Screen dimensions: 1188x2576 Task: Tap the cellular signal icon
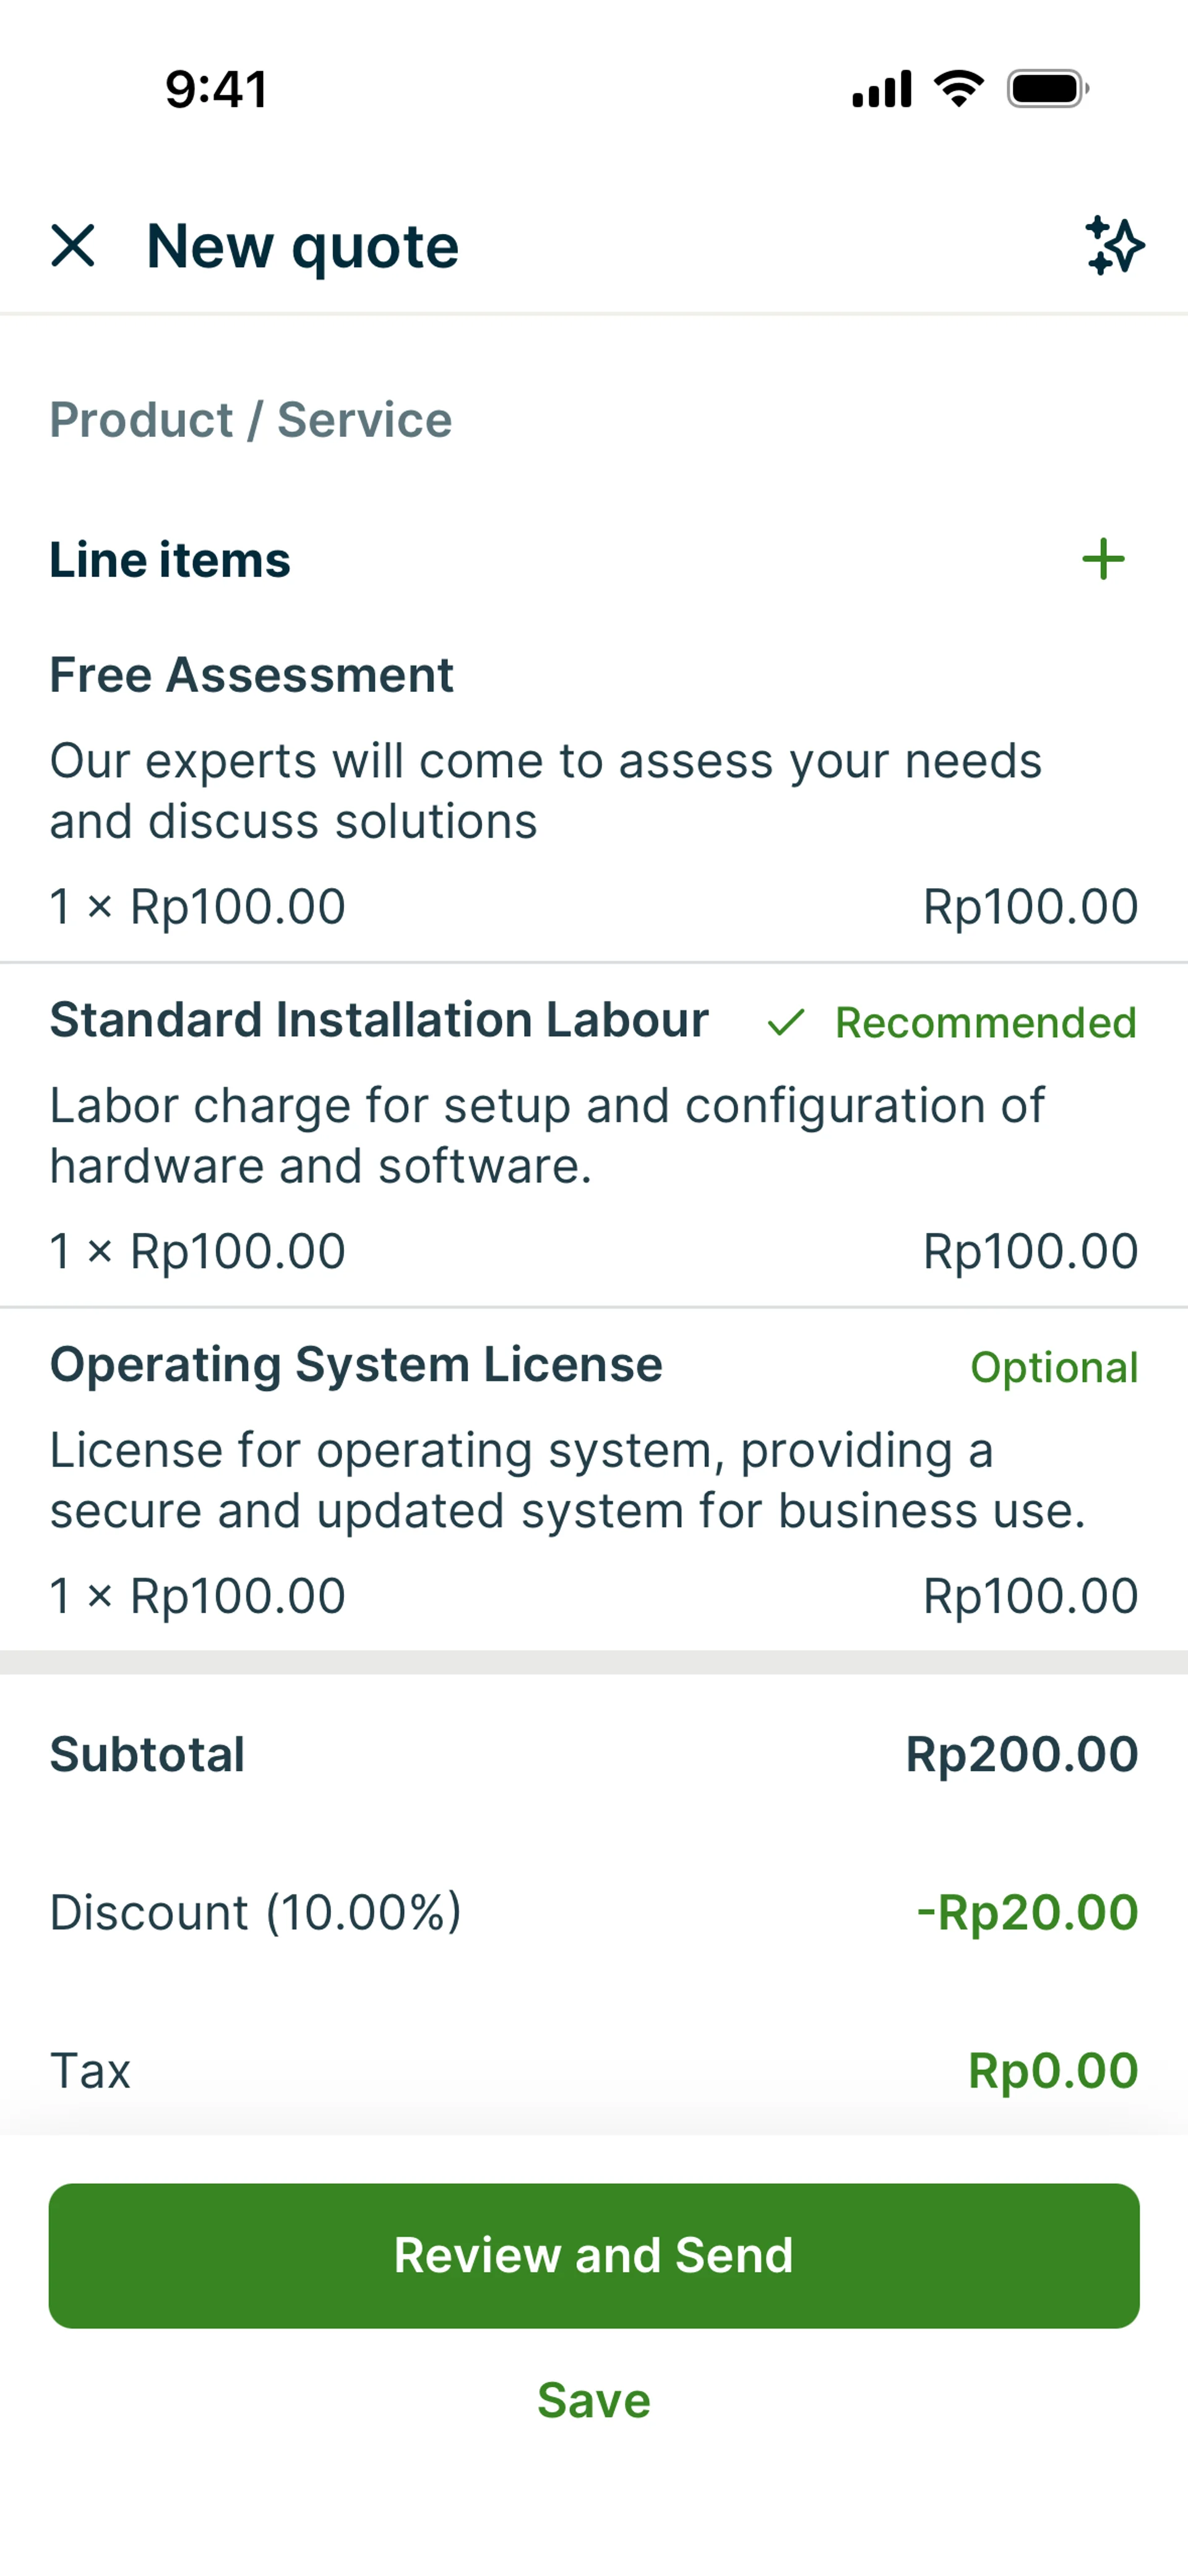pyautogui.click(x=881, y=89)
